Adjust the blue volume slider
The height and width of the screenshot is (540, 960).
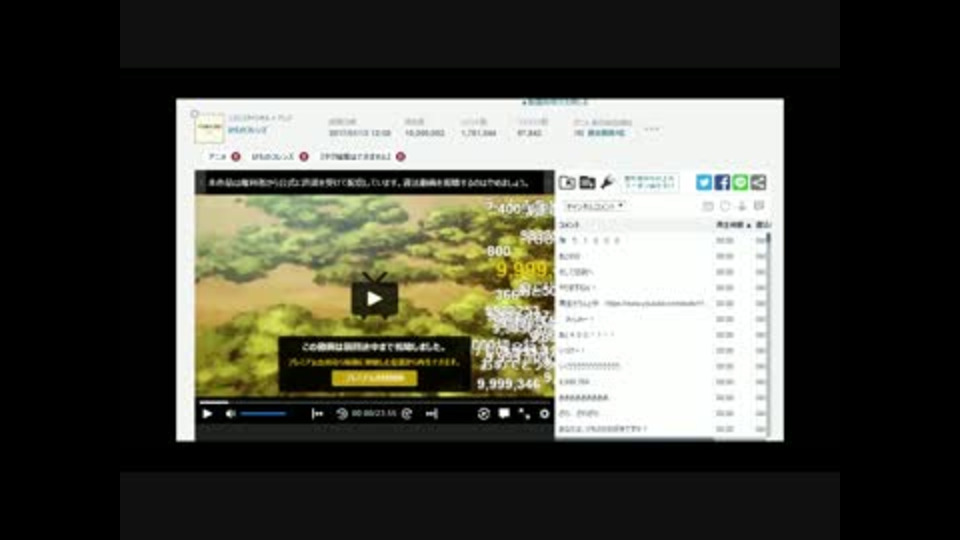point(263,414)
